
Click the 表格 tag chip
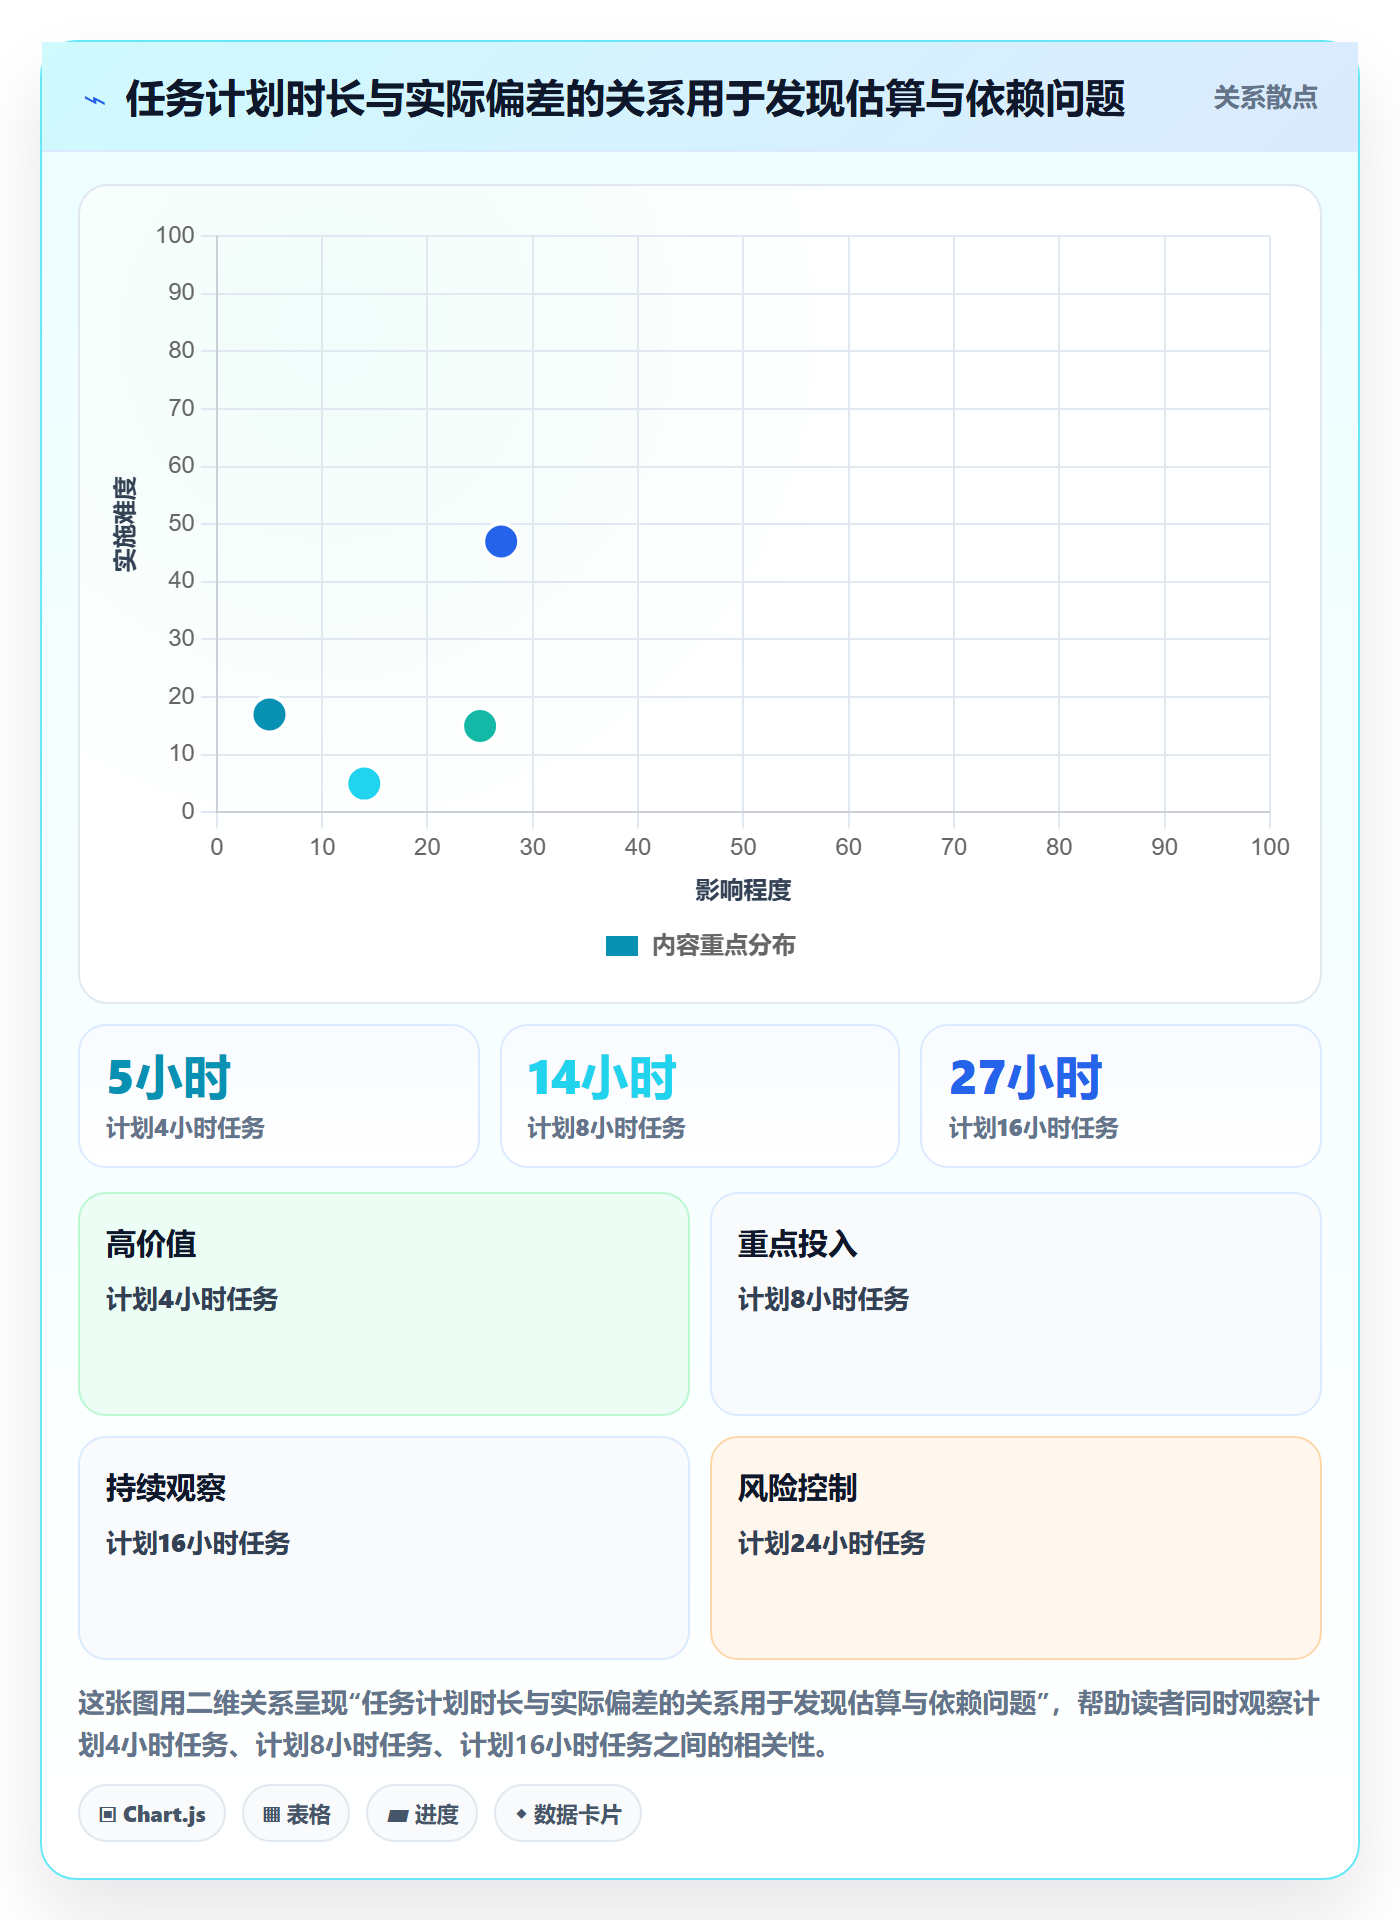(296, 1814)
